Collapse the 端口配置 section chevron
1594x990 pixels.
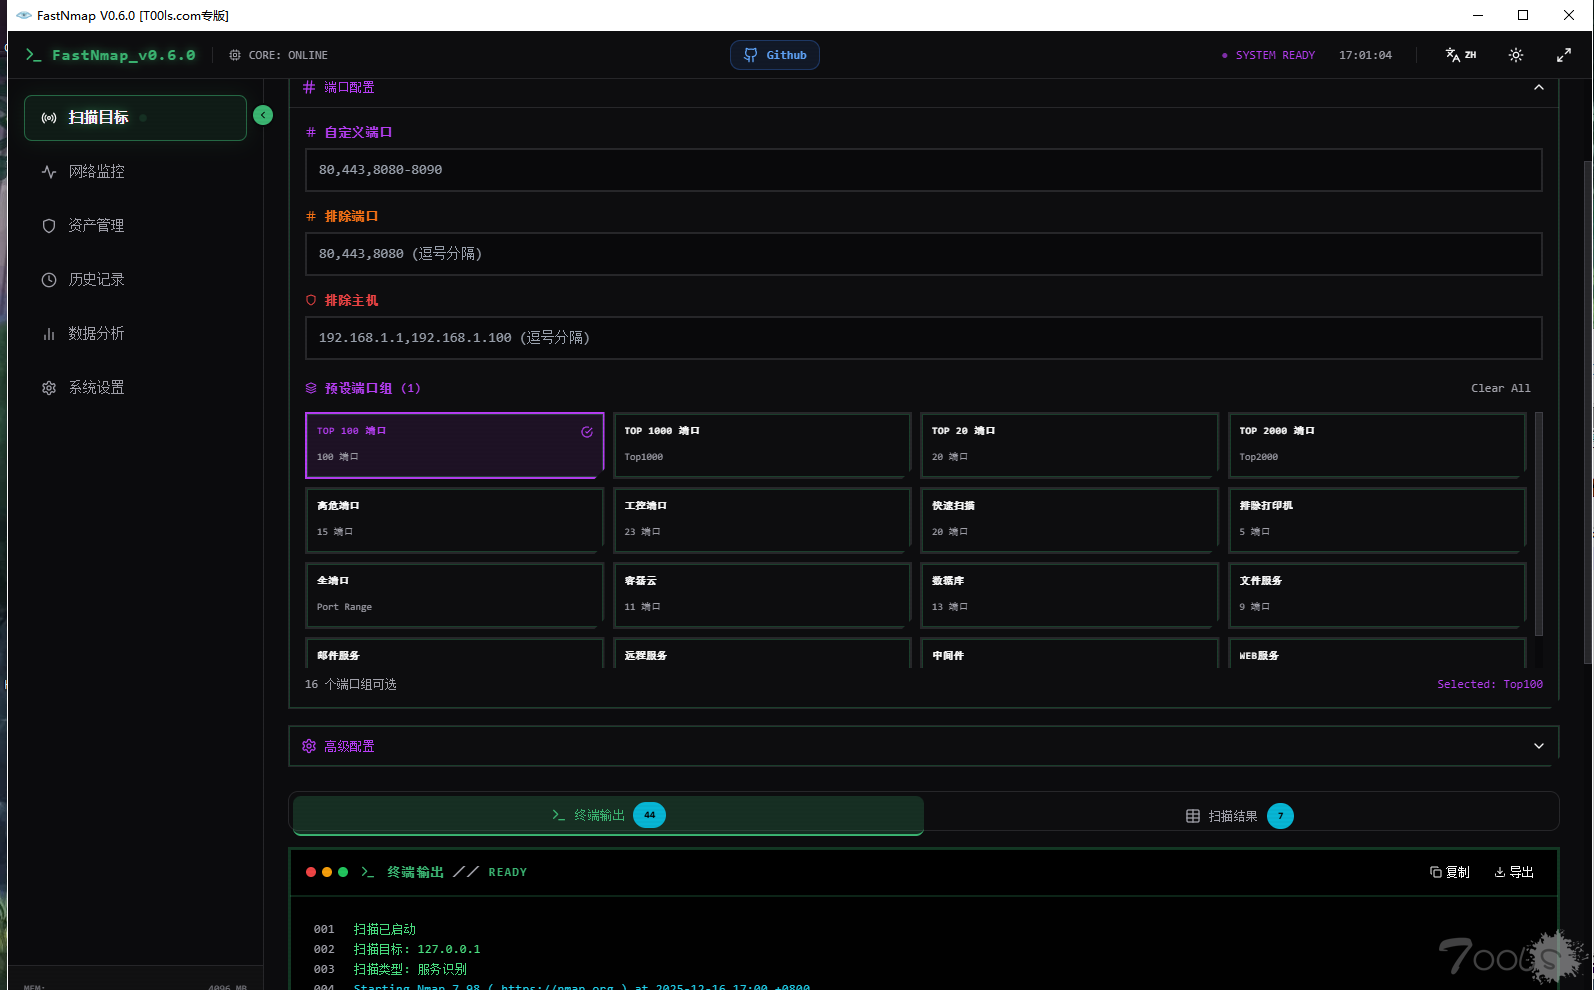tap(1538, 88)
